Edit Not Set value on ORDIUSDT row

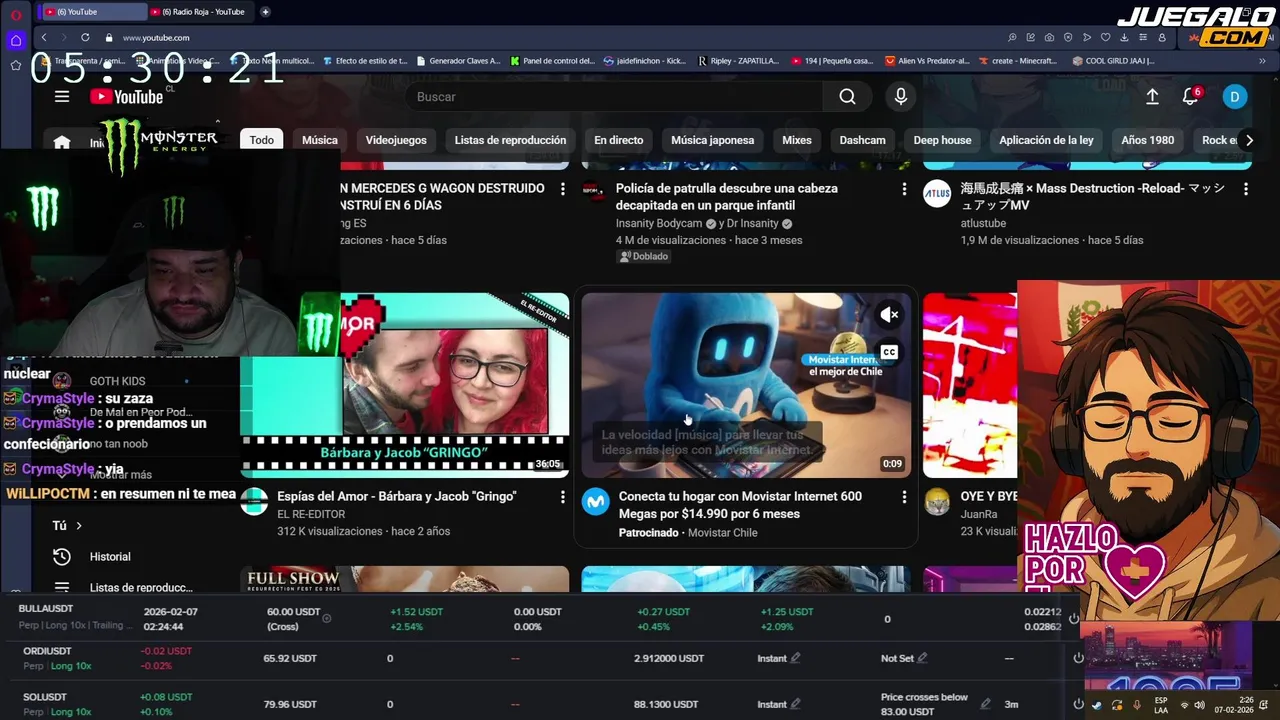coord(922,658)
